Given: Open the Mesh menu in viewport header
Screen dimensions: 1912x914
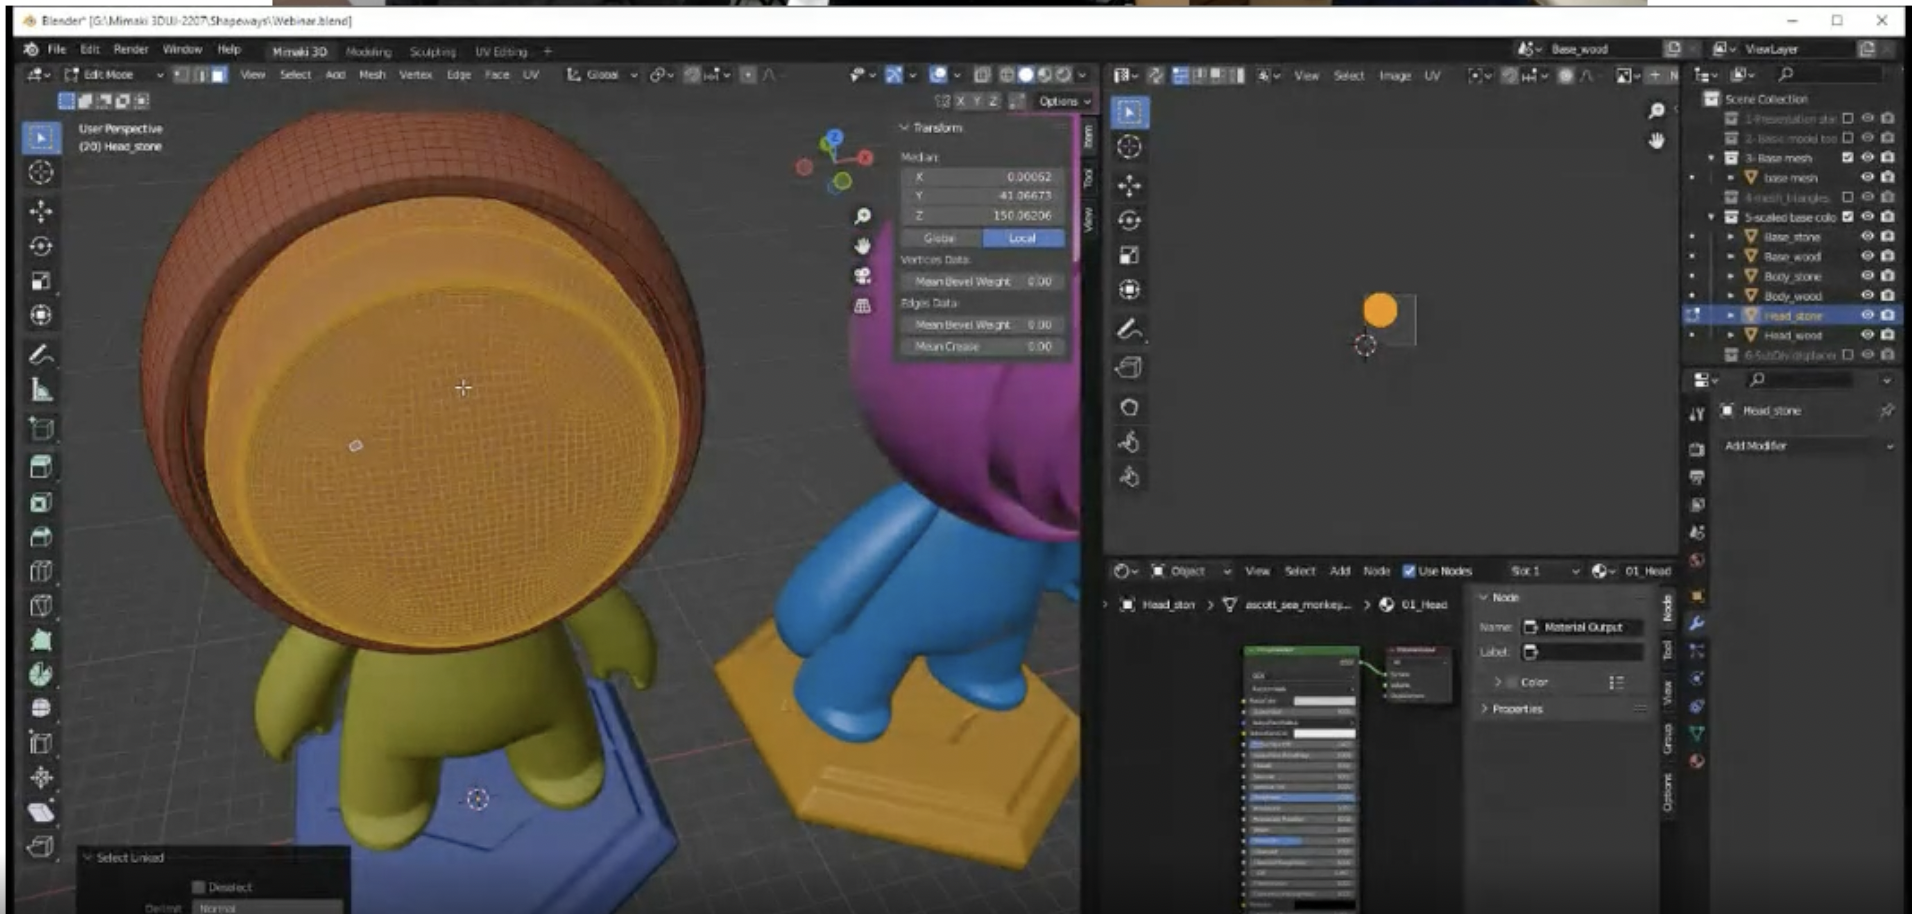Looking at the screenshot, I should coord(372,75).
